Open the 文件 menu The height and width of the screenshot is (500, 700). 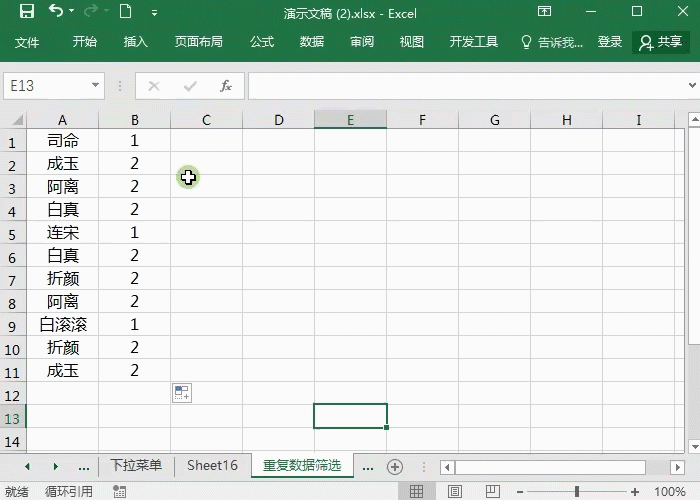pyautogui.click(x=27, y=42)
